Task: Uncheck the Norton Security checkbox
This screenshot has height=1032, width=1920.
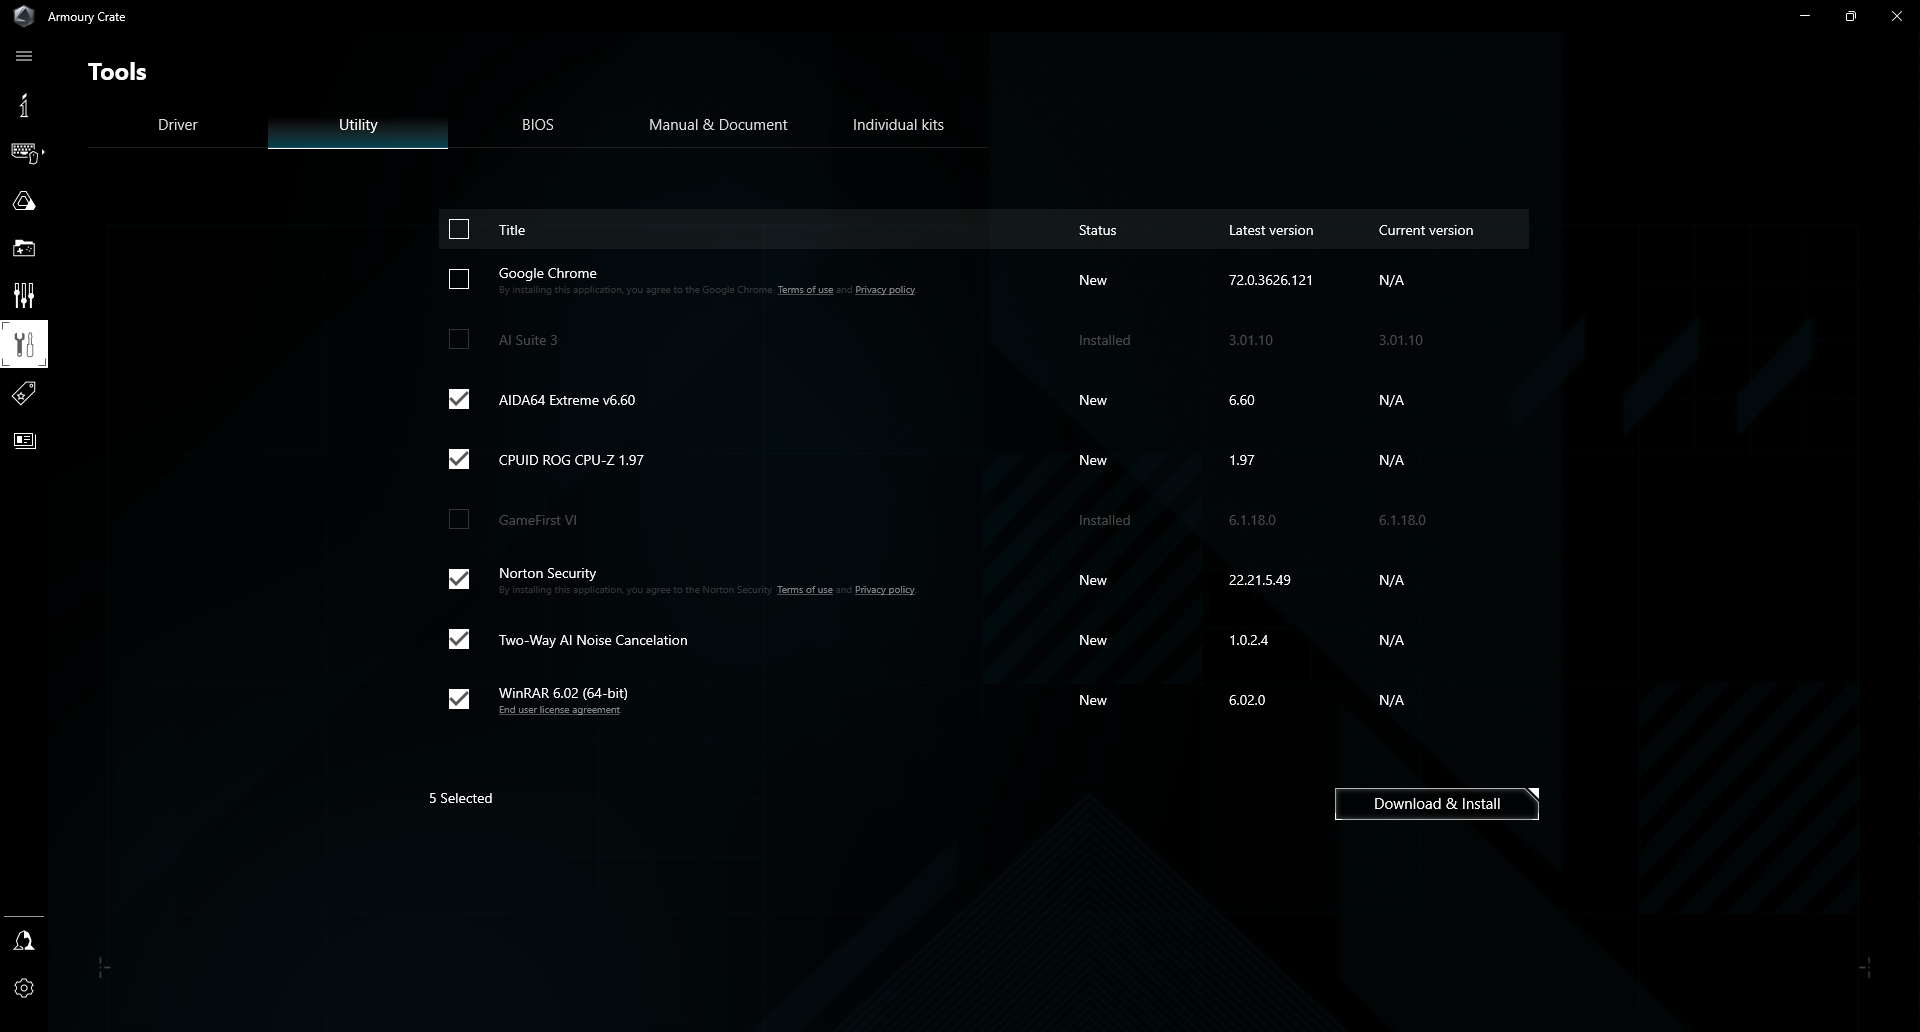Action: [x=459, y=579]
